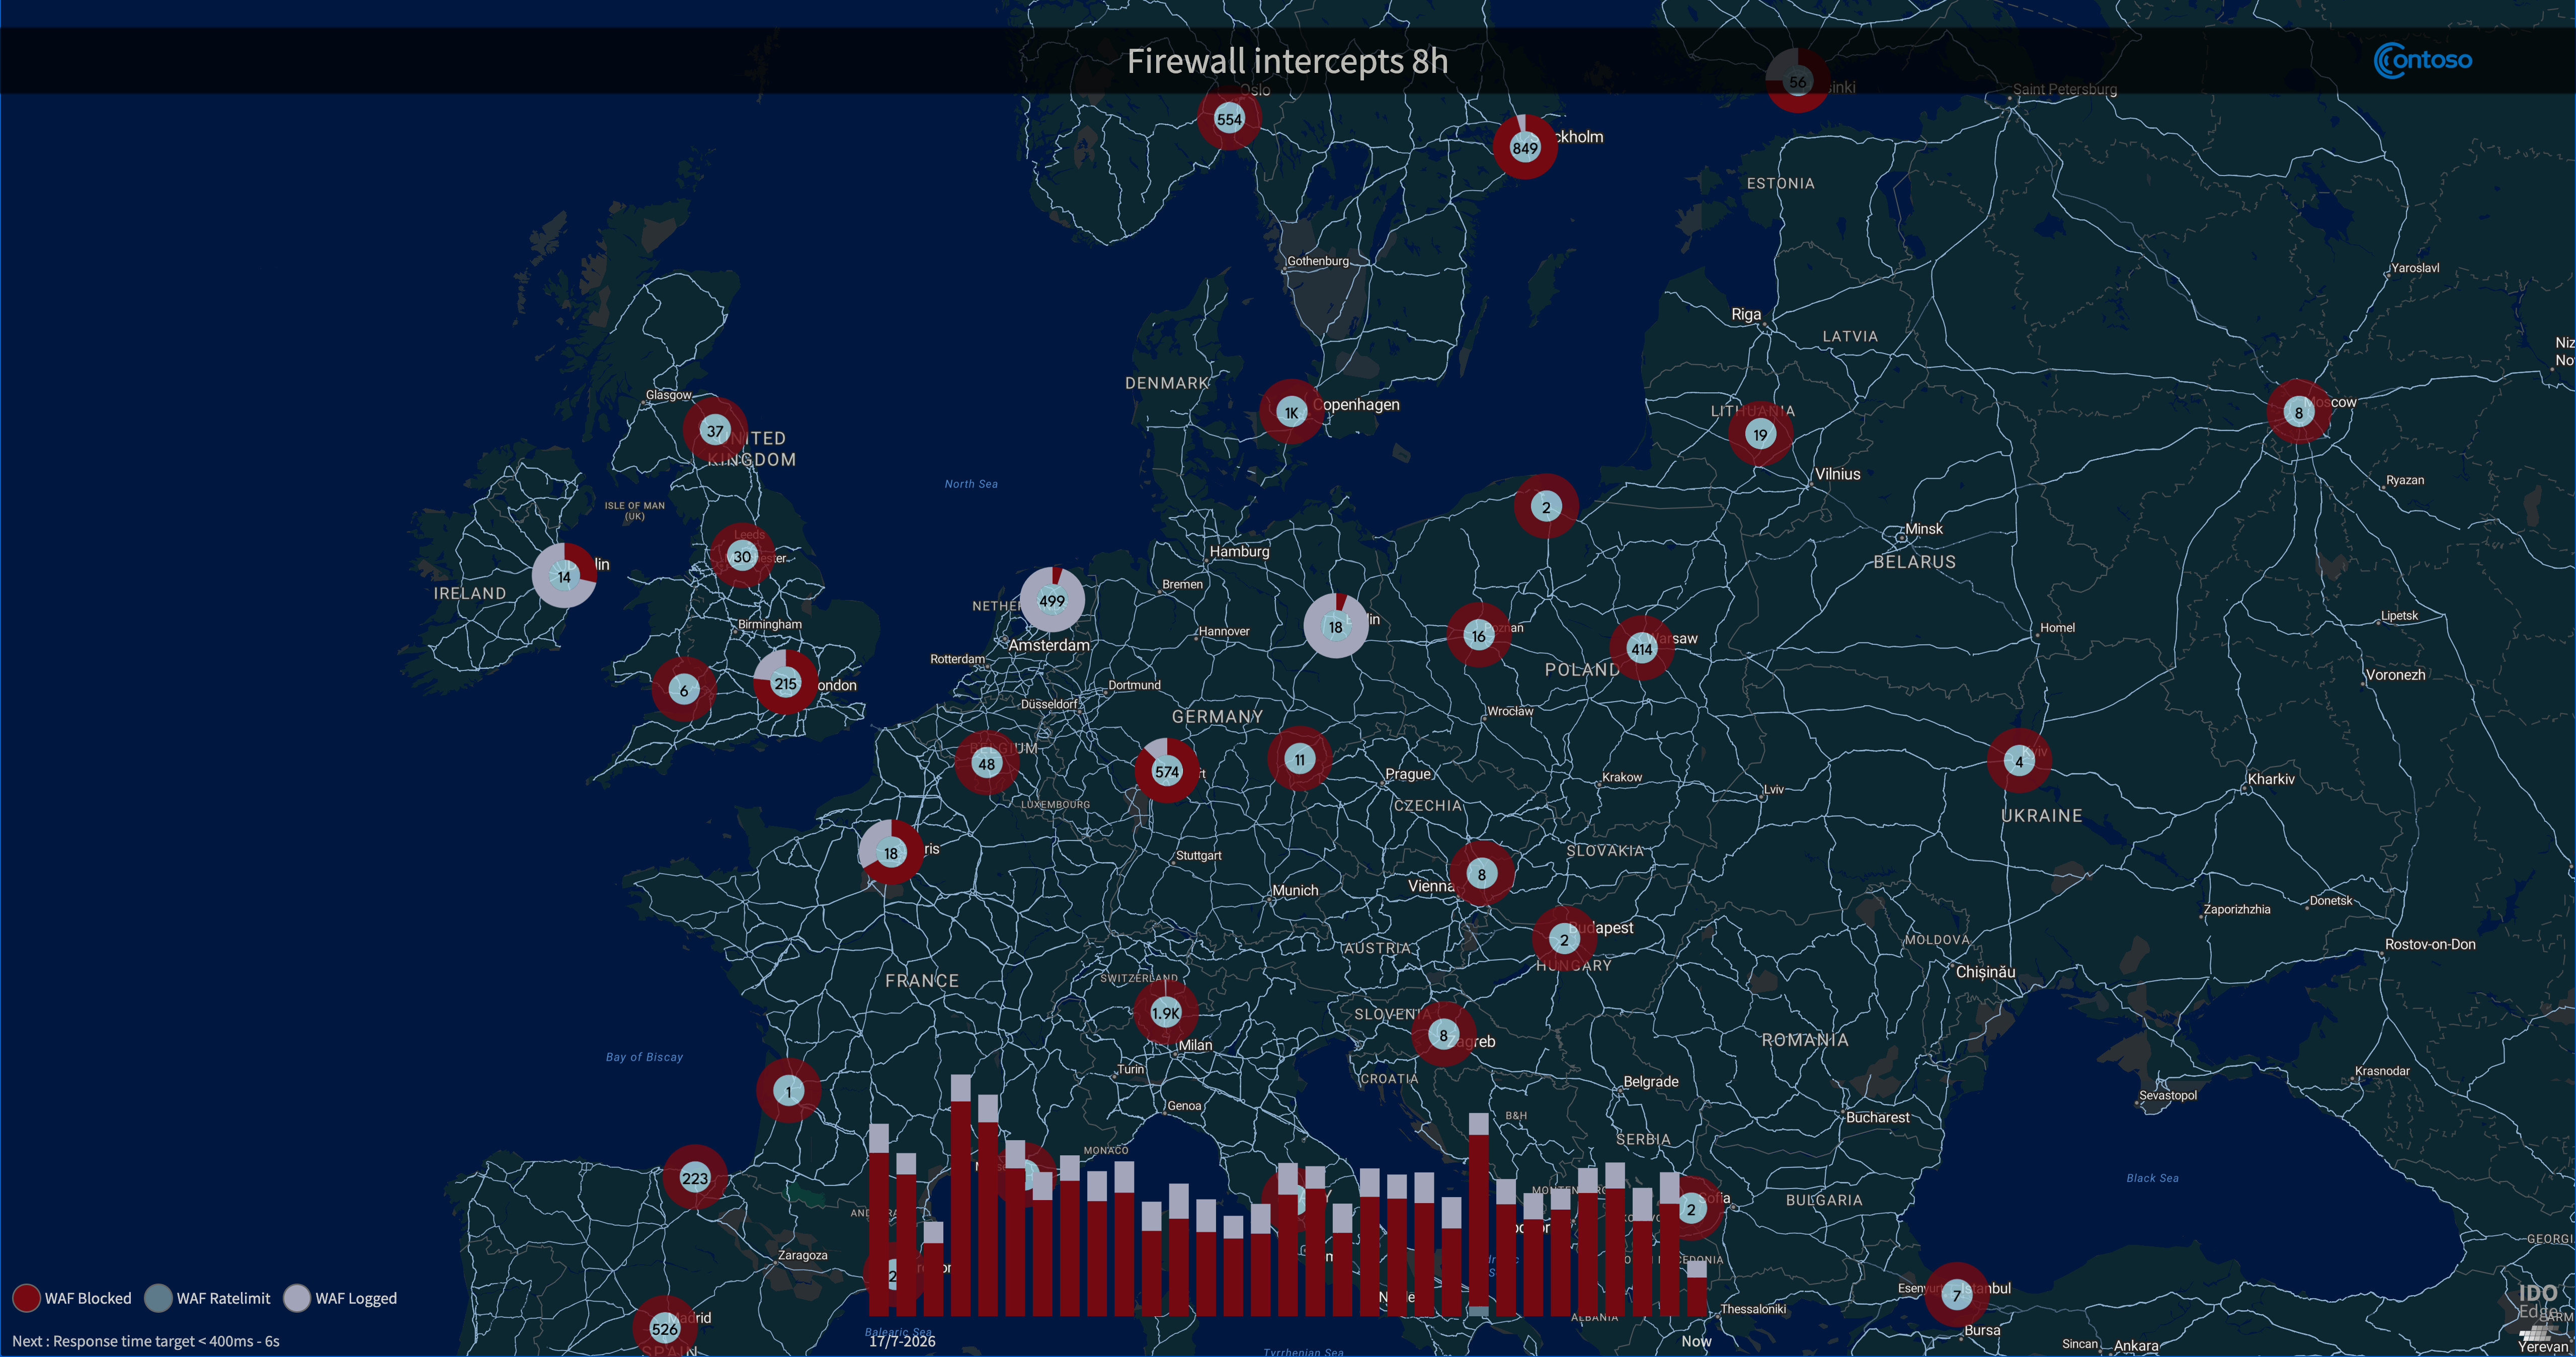The height and width of the screenshot is (1357, 2576).
Task: Click the 'Hamburg' city label
Action: pyautogui.click(x=1239, y=551)
